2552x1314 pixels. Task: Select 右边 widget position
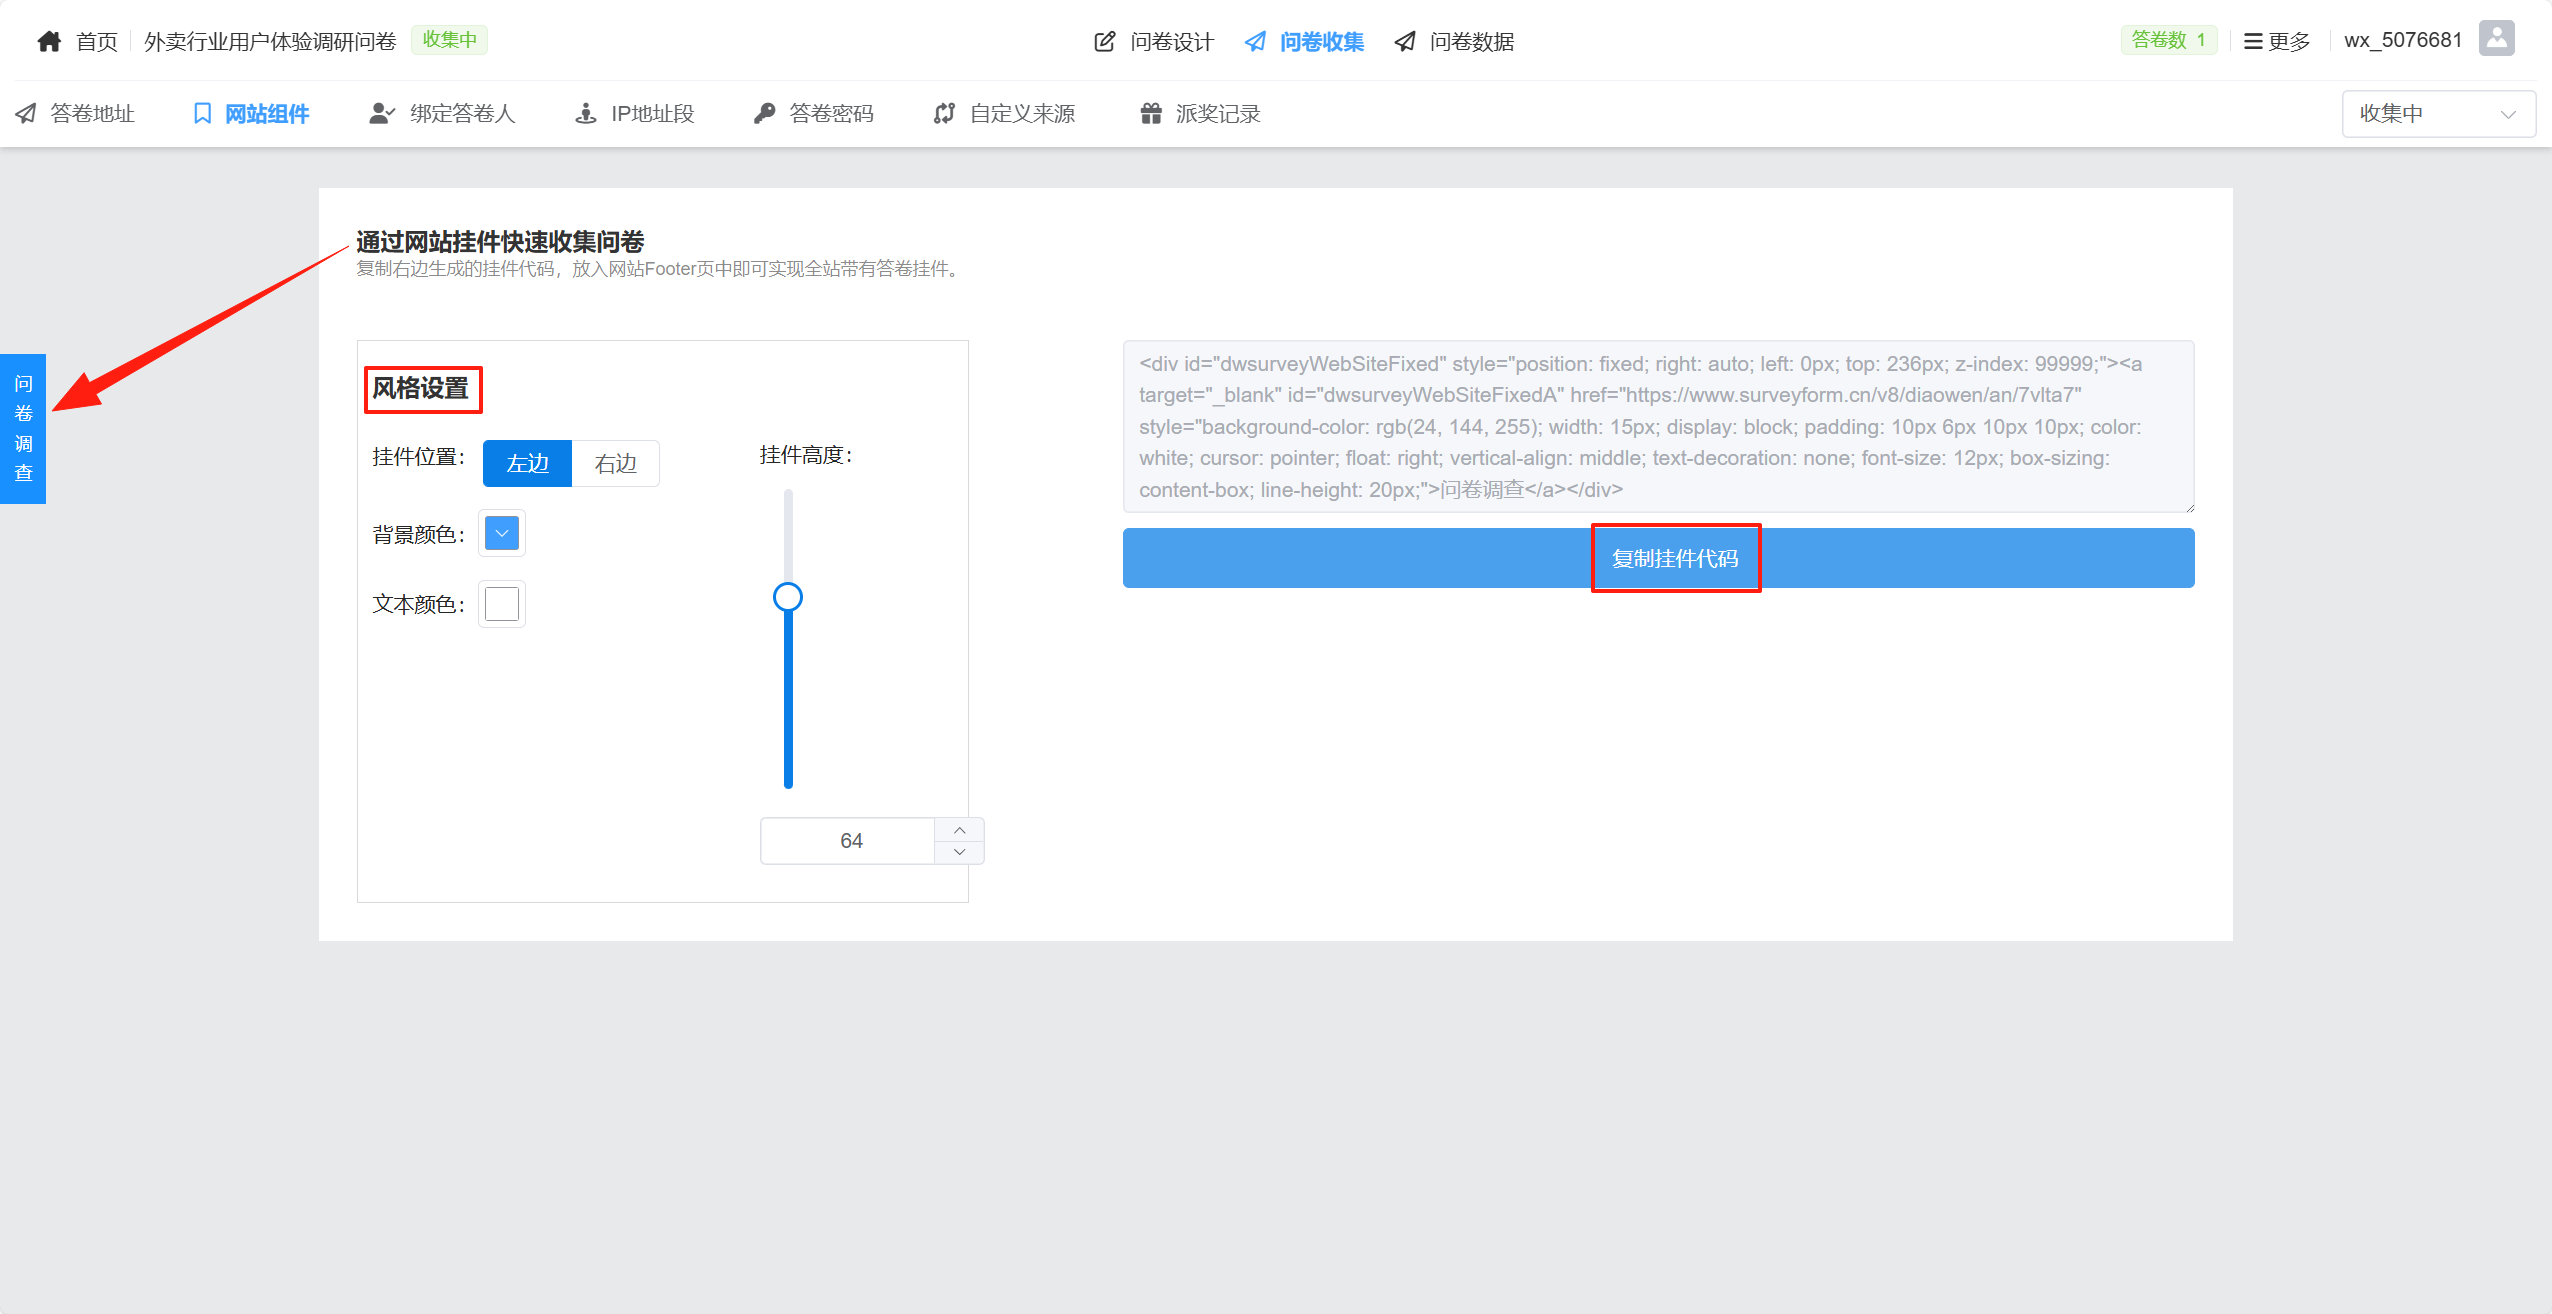pyautogui.click(x=615, y=463)
